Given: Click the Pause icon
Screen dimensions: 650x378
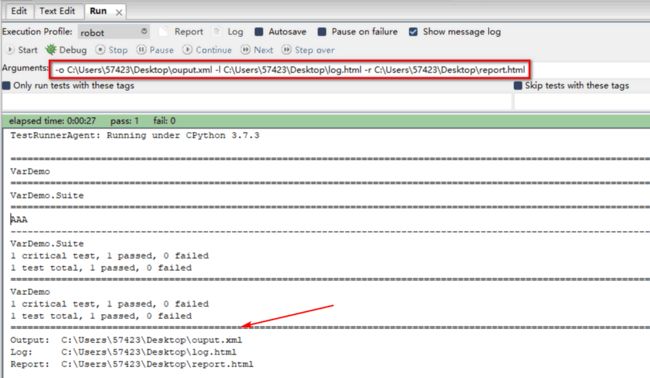Looking at the screenshot, I should [x=141, y=50].
